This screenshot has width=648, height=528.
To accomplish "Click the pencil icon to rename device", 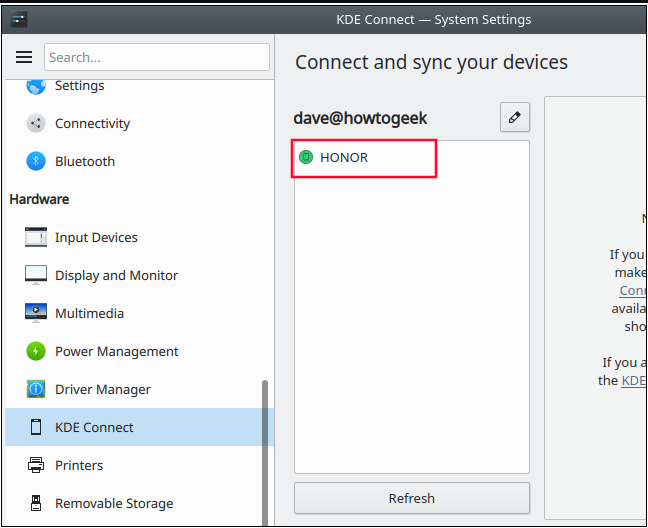I will (x=515, y=117).
